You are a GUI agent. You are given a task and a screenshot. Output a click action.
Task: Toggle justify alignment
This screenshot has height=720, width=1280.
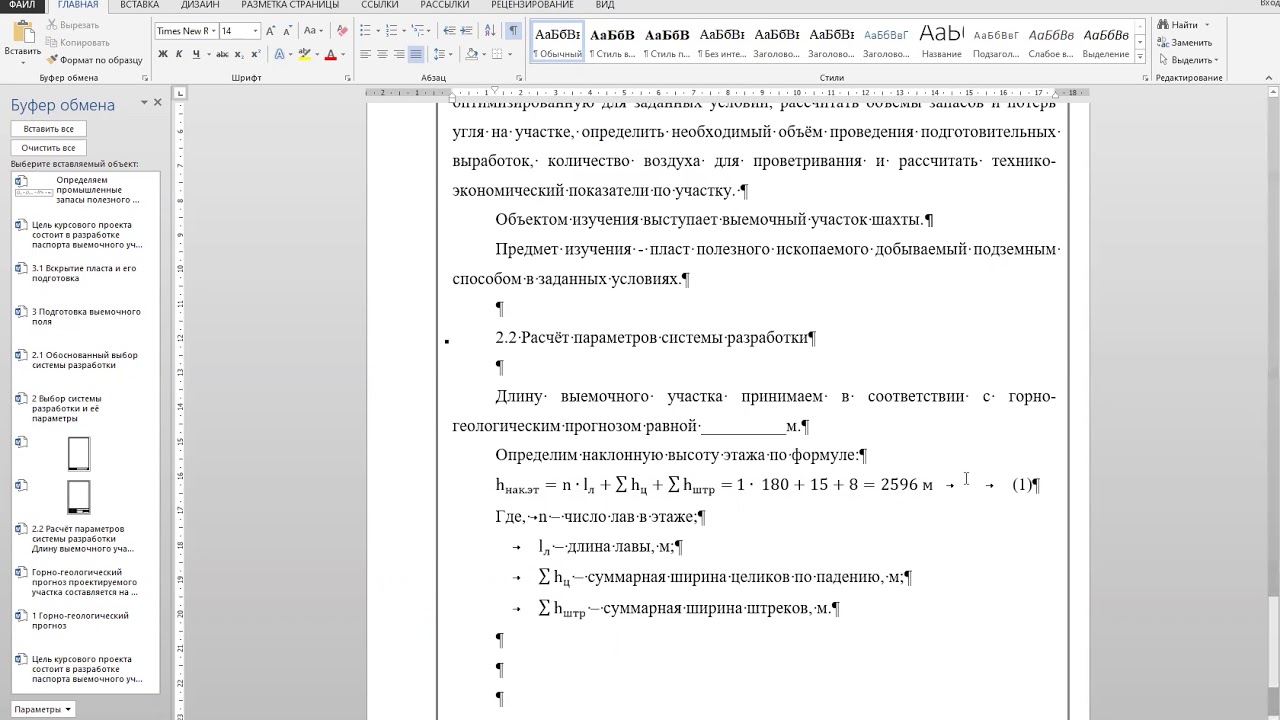[416, 54]
